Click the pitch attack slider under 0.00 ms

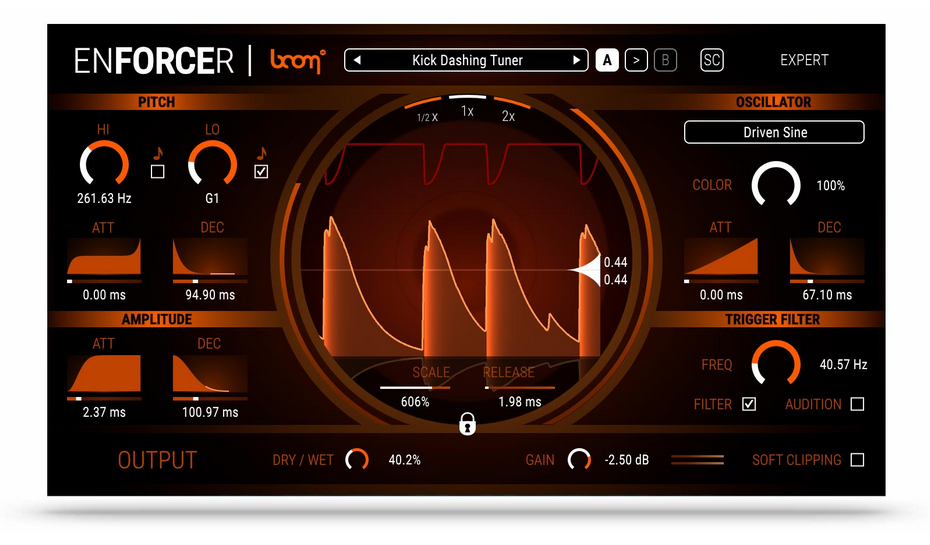point(104,281)
